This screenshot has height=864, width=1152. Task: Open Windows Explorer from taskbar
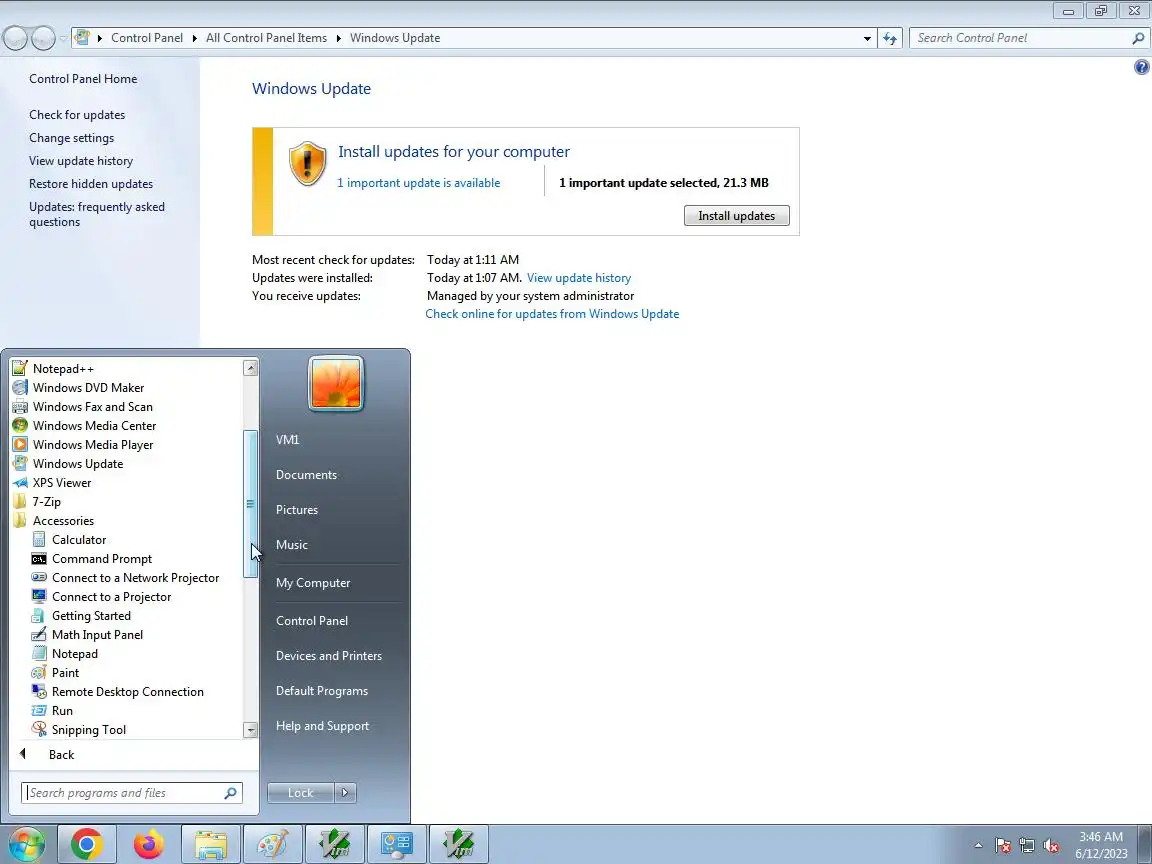(210, 845)
